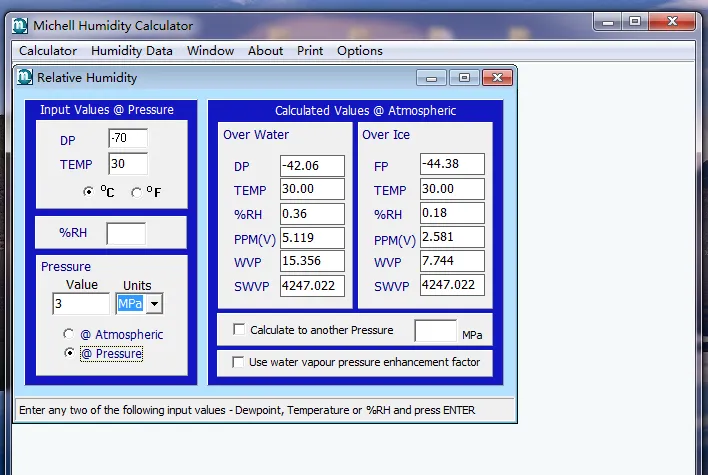Screen dimensions: 708x475
Task: Click the Calculated Values @ Atmospheric header
Action: (x=366, y=111)
